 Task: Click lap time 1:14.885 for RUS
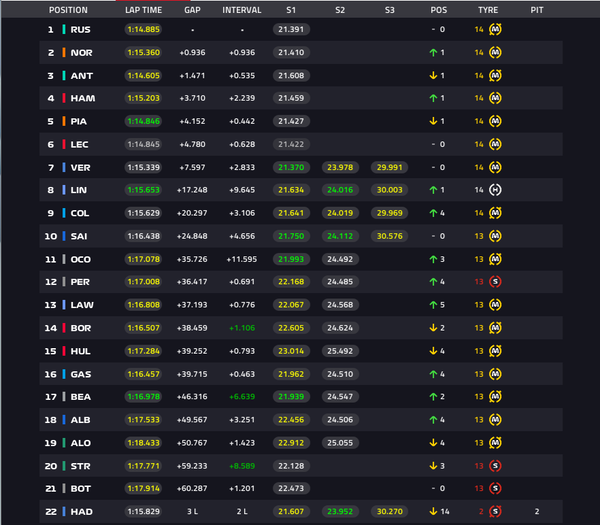pos(143,29)
